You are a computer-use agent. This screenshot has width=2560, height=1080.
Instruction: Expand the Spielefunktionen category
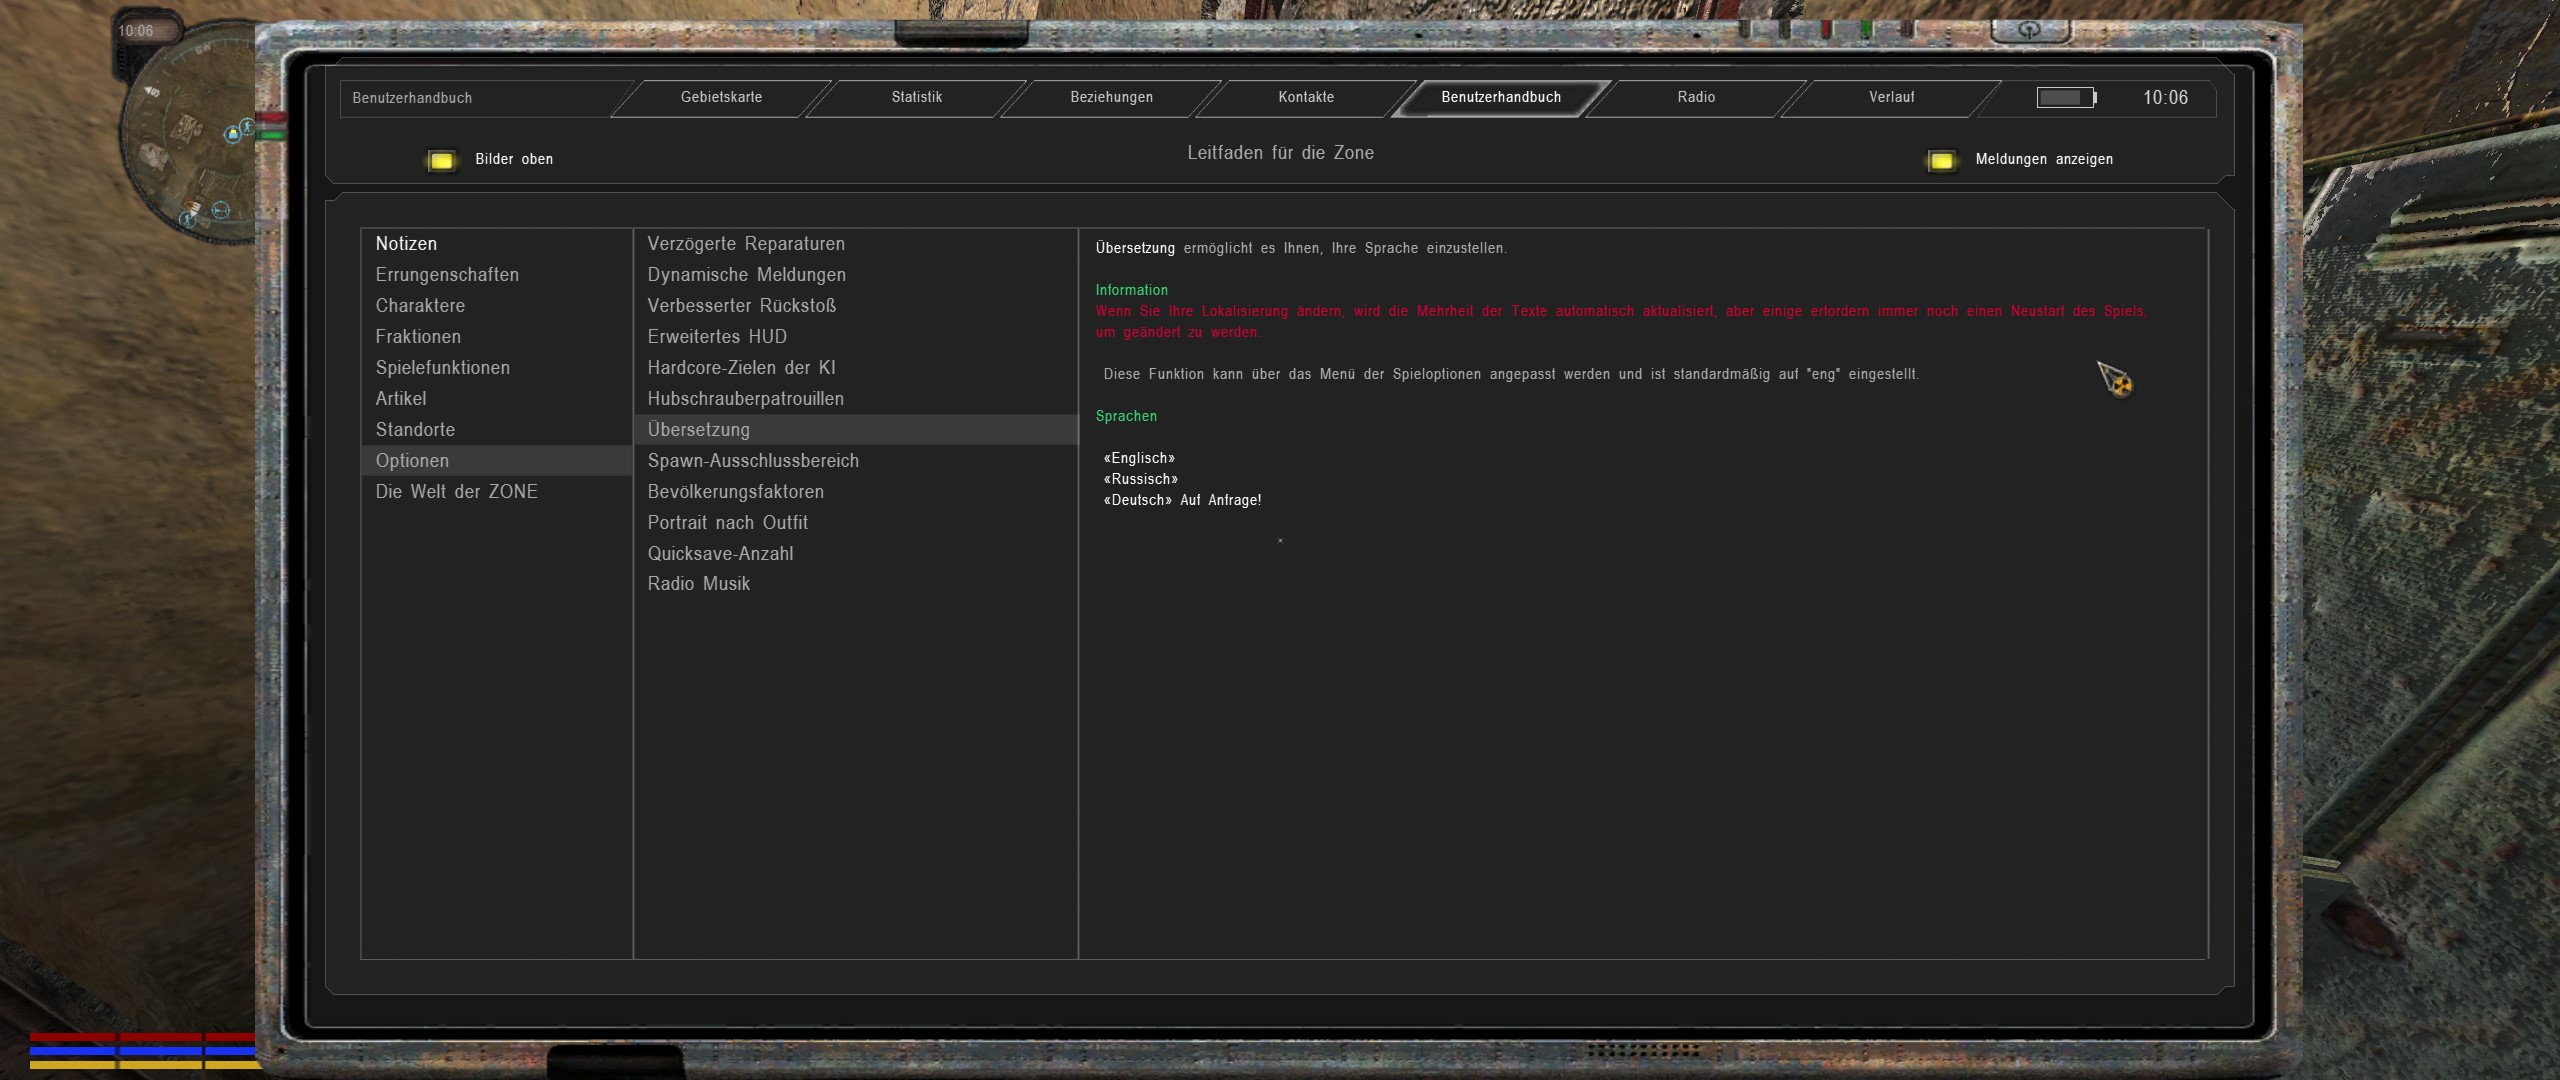(x=442, y=368)
